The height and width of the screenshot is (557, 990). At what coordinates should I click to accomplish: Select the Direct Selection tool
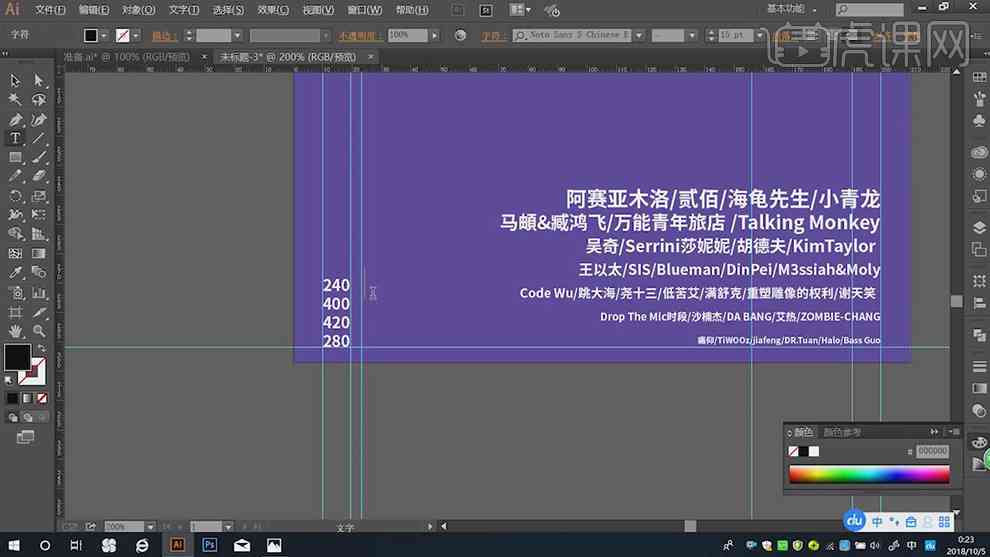(39, 80)
